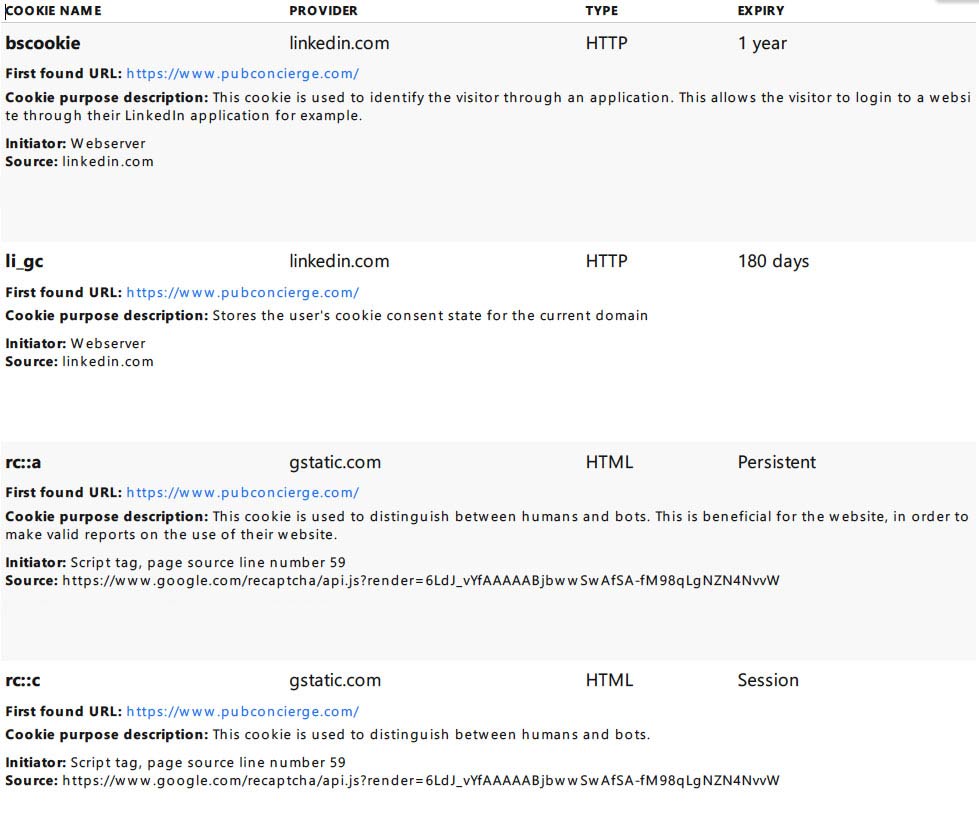Click the 1 year expiry value

tap(762, 43)
